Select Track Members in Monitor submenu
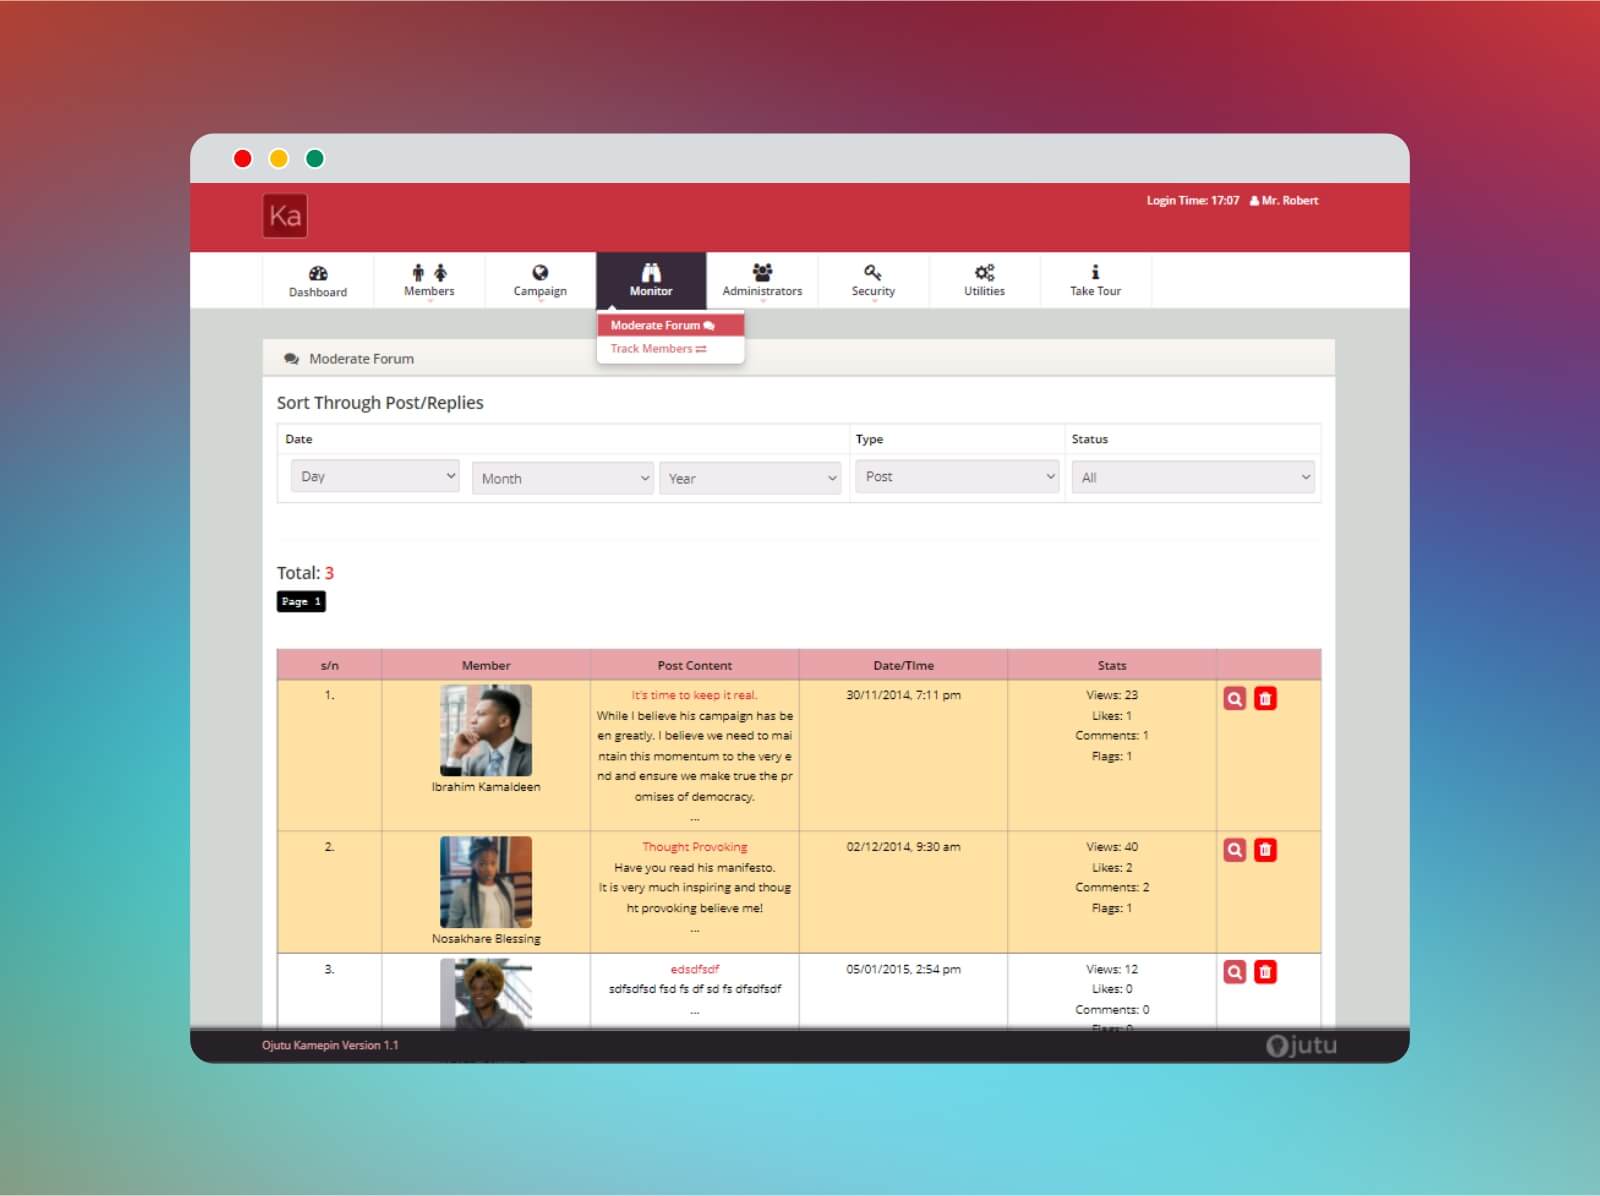1600x1196 pixels. pos(670,348)
